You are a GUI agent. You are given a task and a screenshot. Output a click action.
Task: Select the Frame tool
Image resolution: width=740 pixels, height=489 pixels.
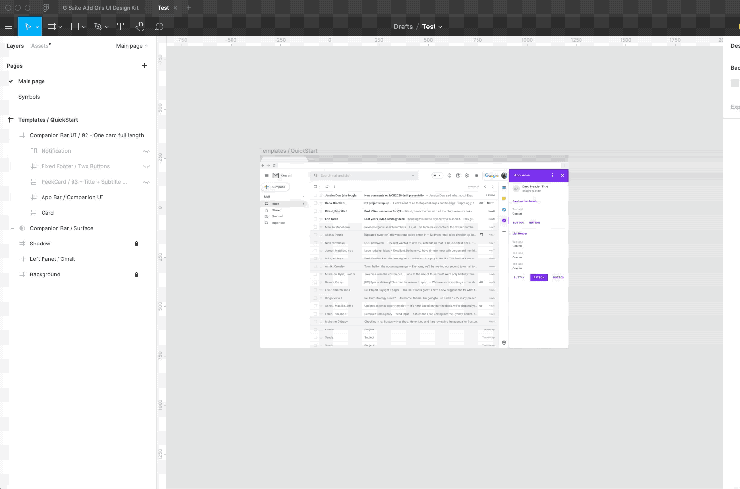coord(51,26)
